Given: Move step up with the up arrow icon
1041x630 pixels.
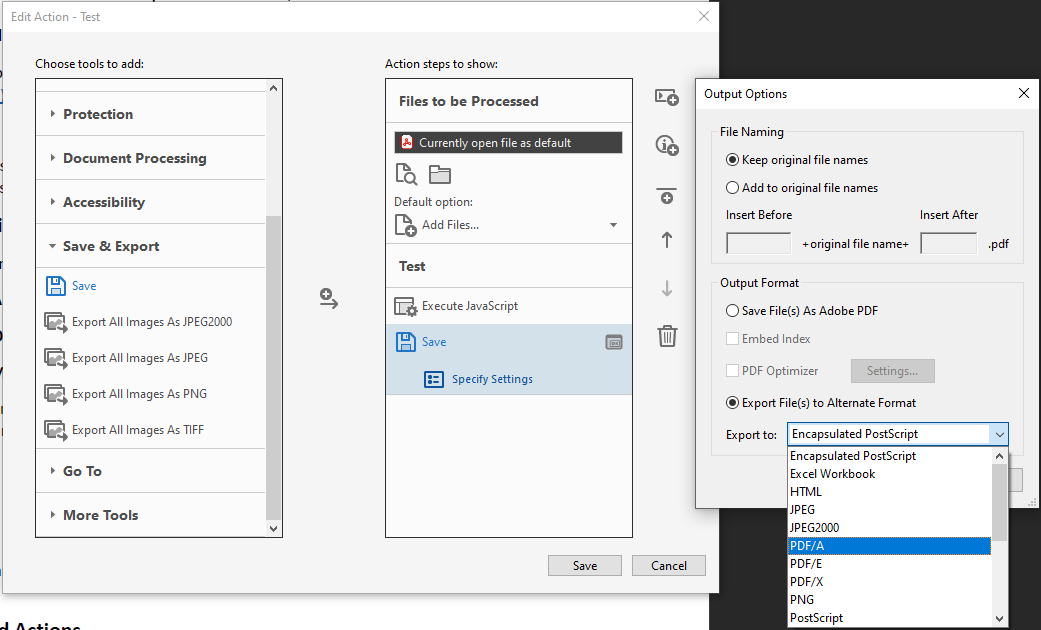Looking at the screenshot, I should click(667, 240).
